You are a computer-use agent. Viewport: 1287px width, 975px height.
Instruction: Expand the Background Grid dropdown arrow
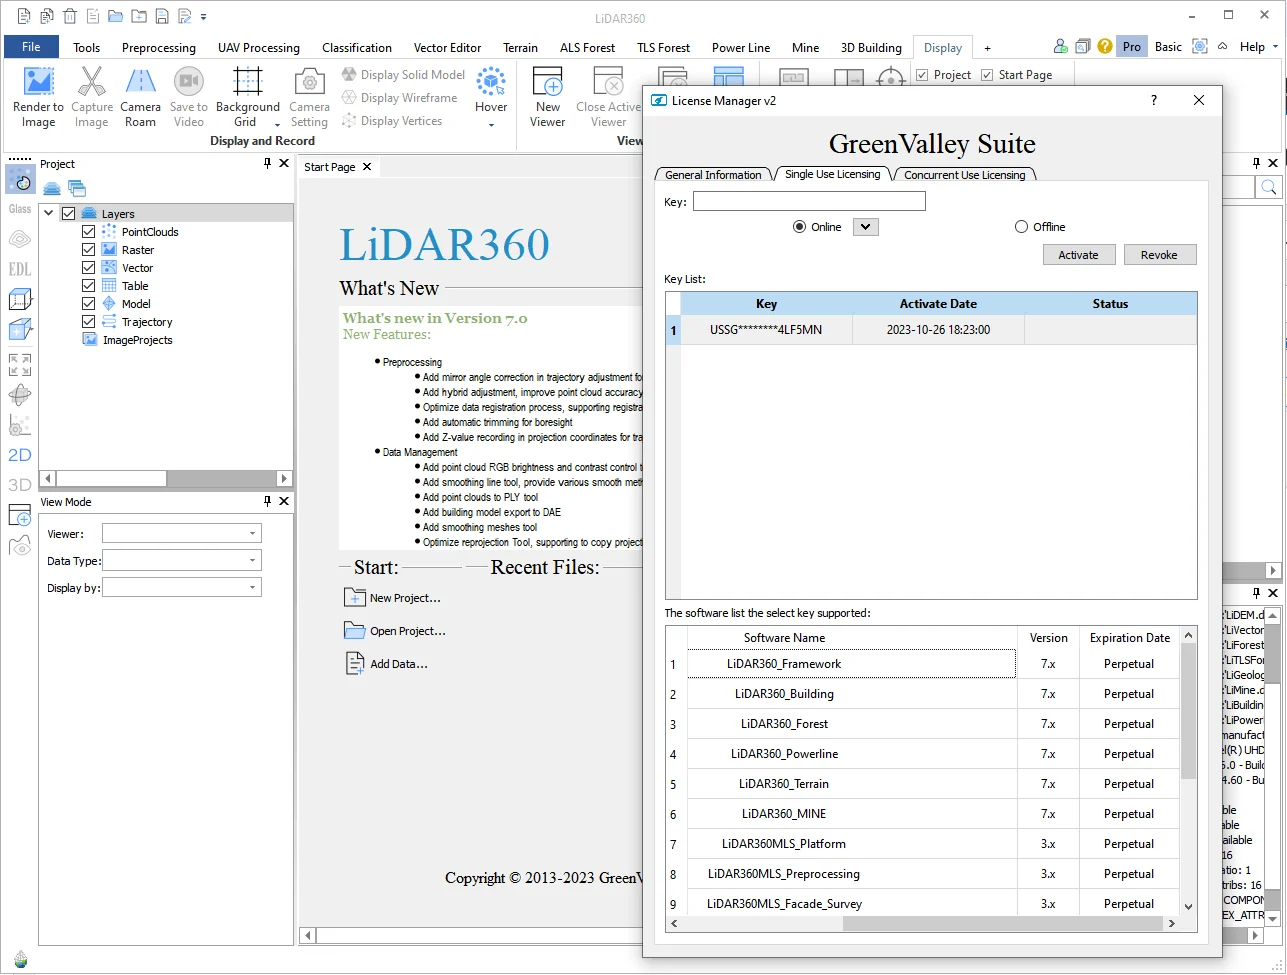277,125
